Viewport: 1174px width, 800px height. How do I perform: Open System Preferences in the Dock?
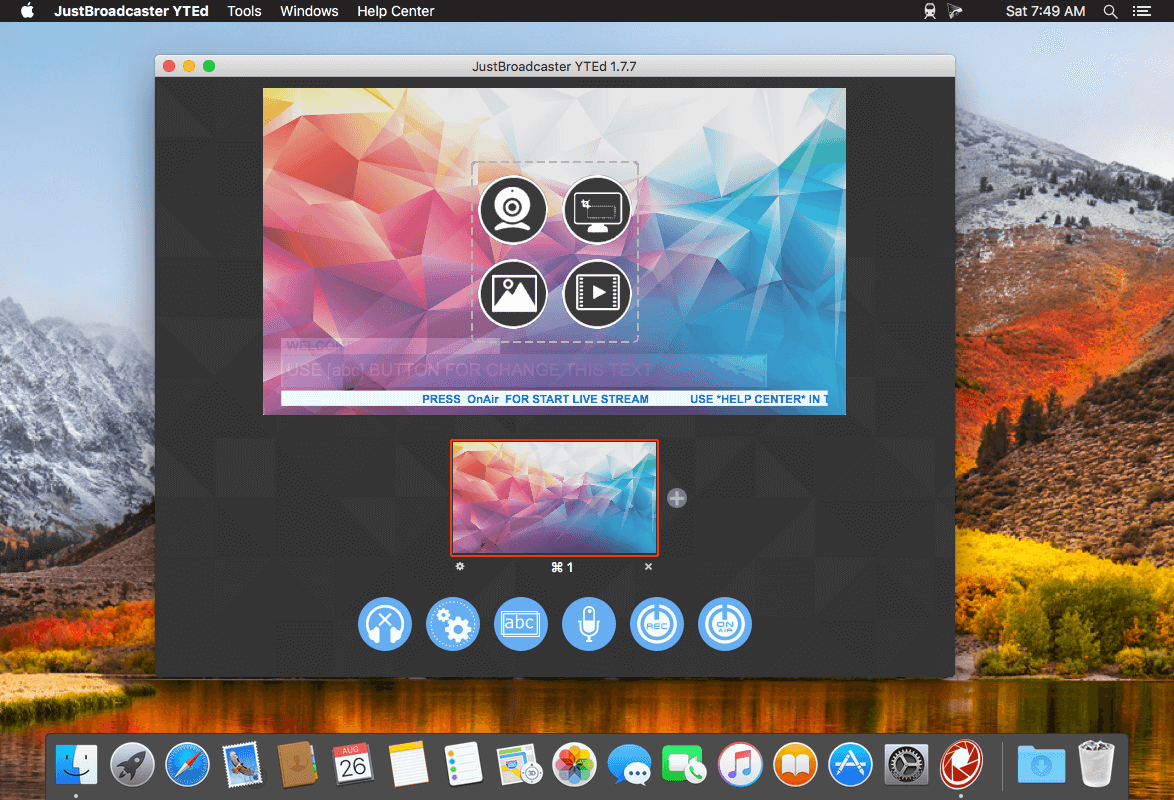point(906,765)
